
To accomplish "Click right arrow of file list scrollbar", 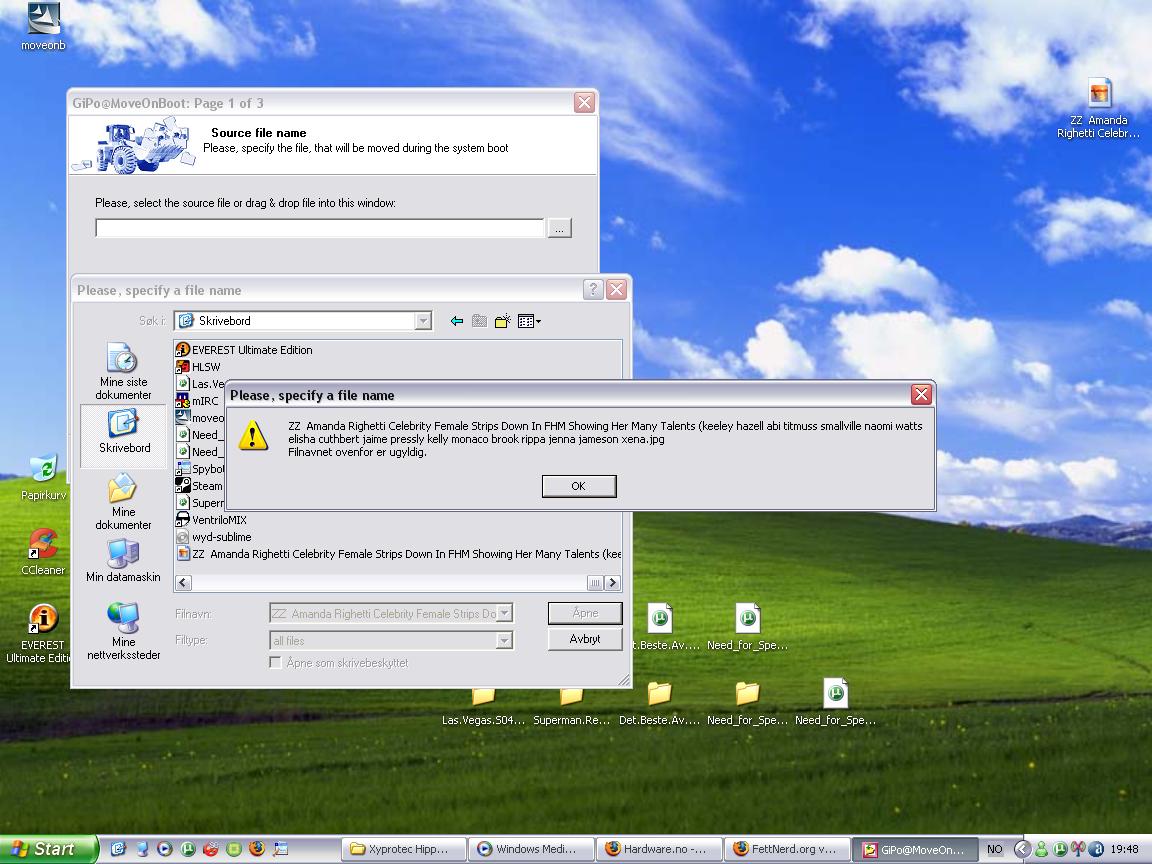I will pyautogui.click(x=612, y=583).
